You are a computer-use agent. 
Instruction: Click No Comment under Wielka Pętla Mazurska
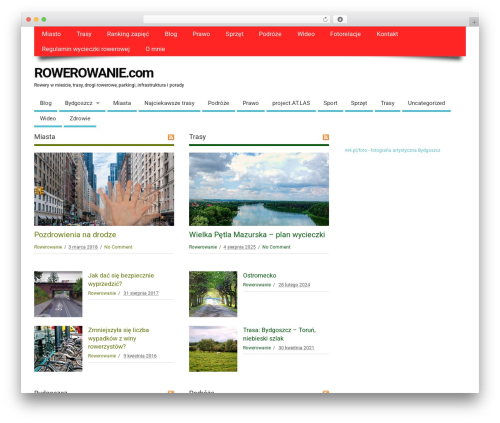[276, 247]
